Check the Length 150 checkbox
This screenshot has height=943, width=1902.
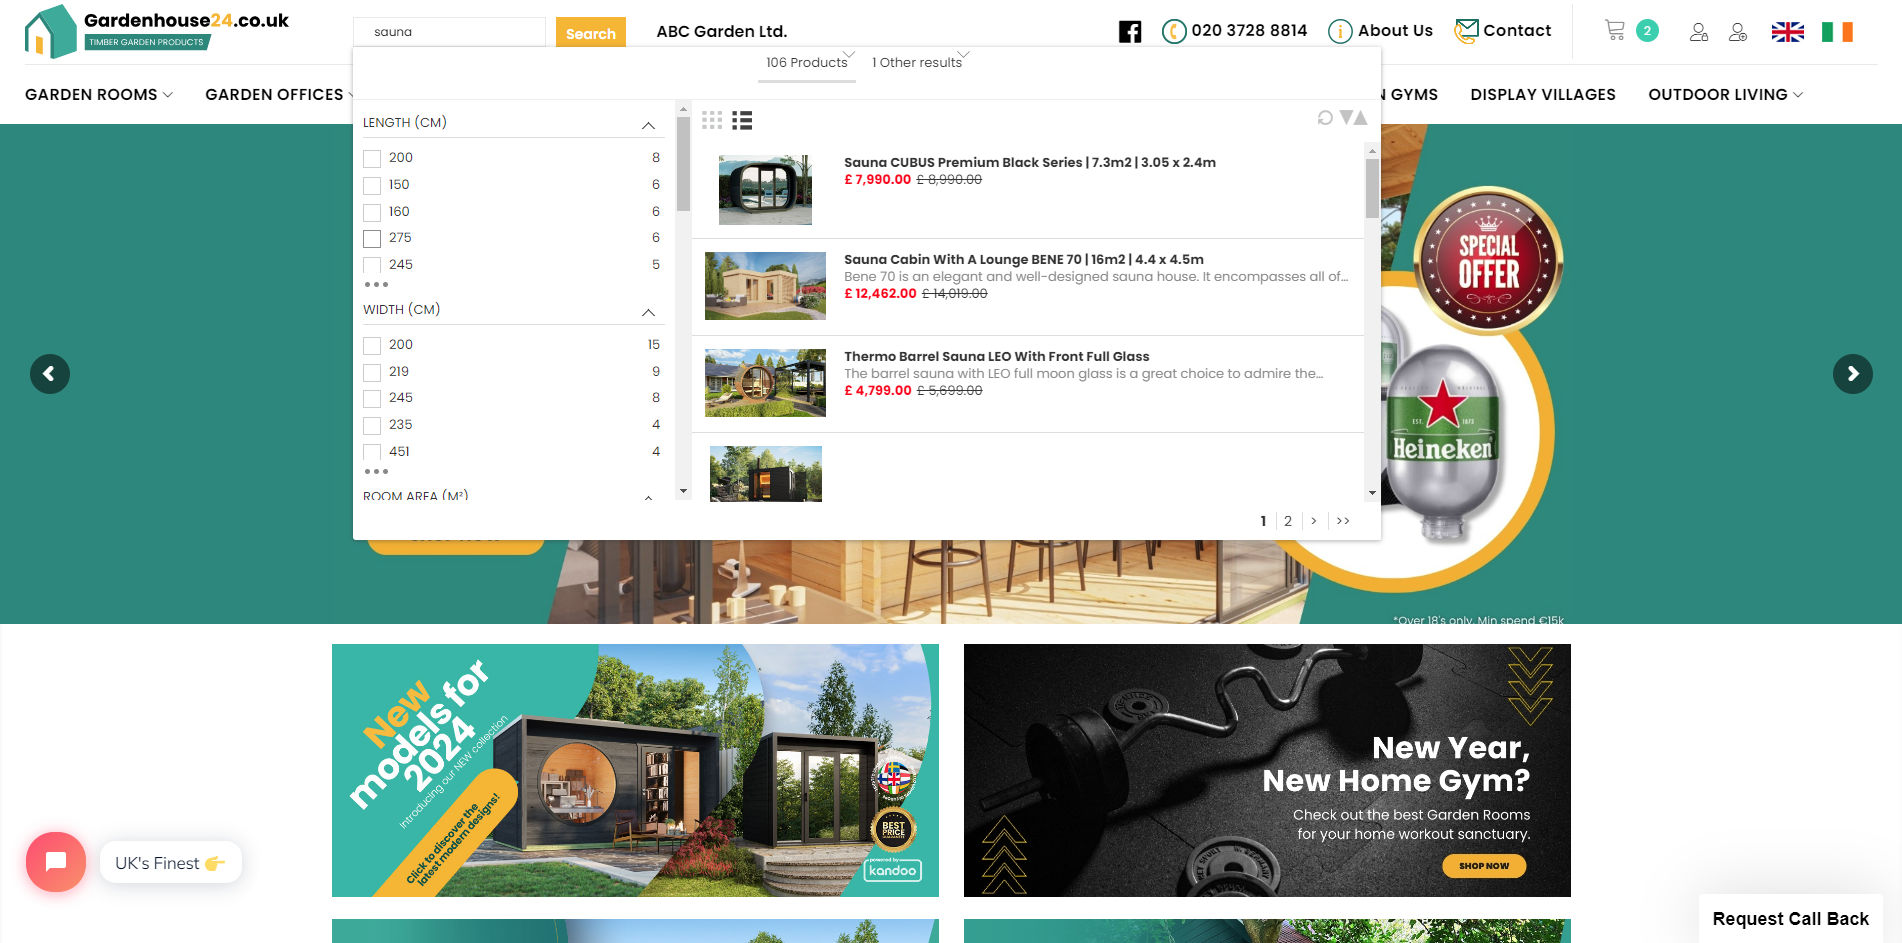click(372, 185)
